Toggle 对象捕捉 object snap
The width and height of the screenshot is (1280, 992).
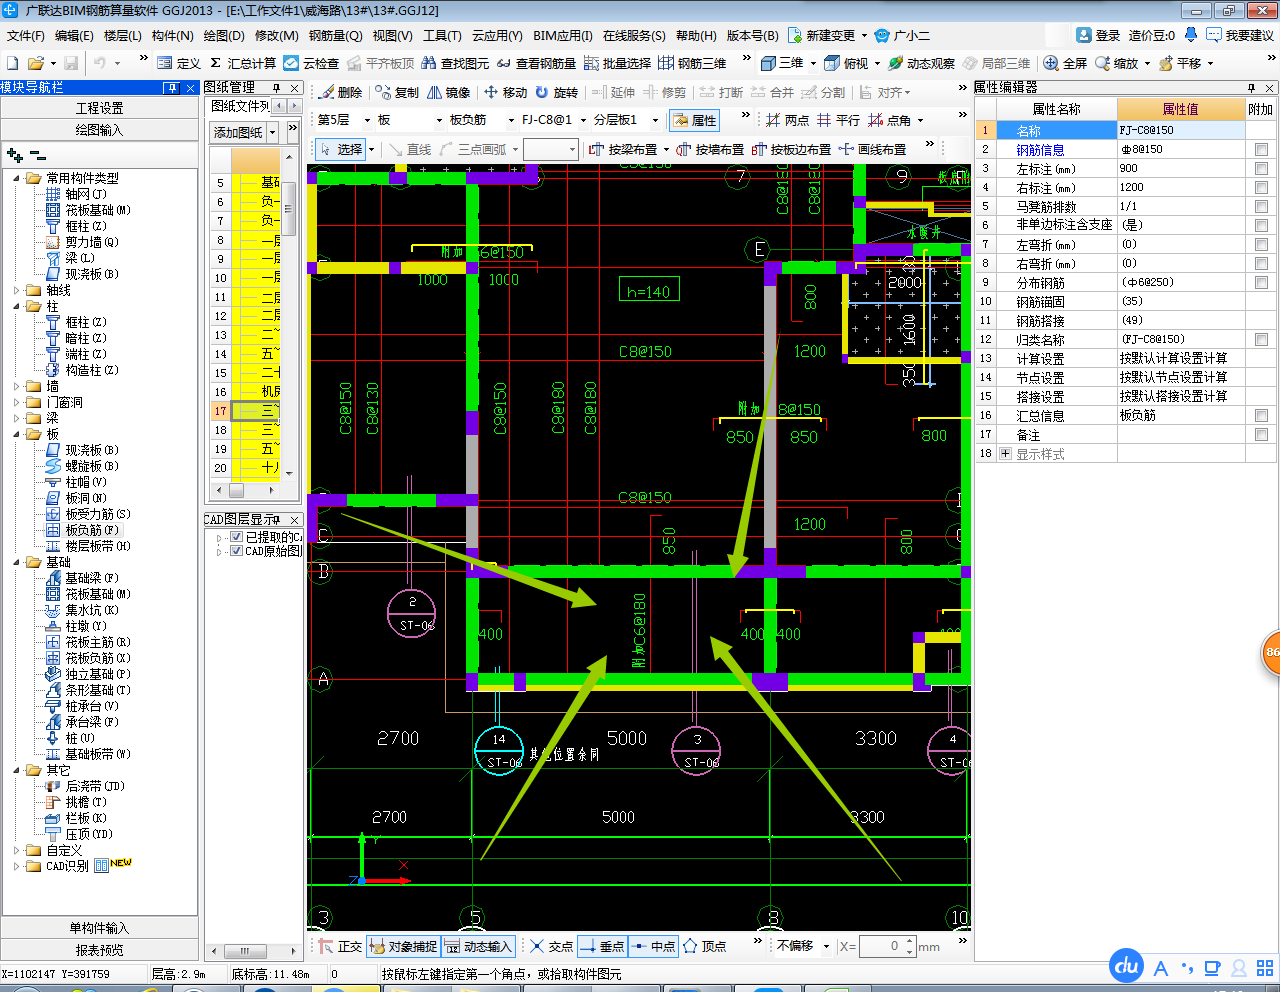point(403,946)
